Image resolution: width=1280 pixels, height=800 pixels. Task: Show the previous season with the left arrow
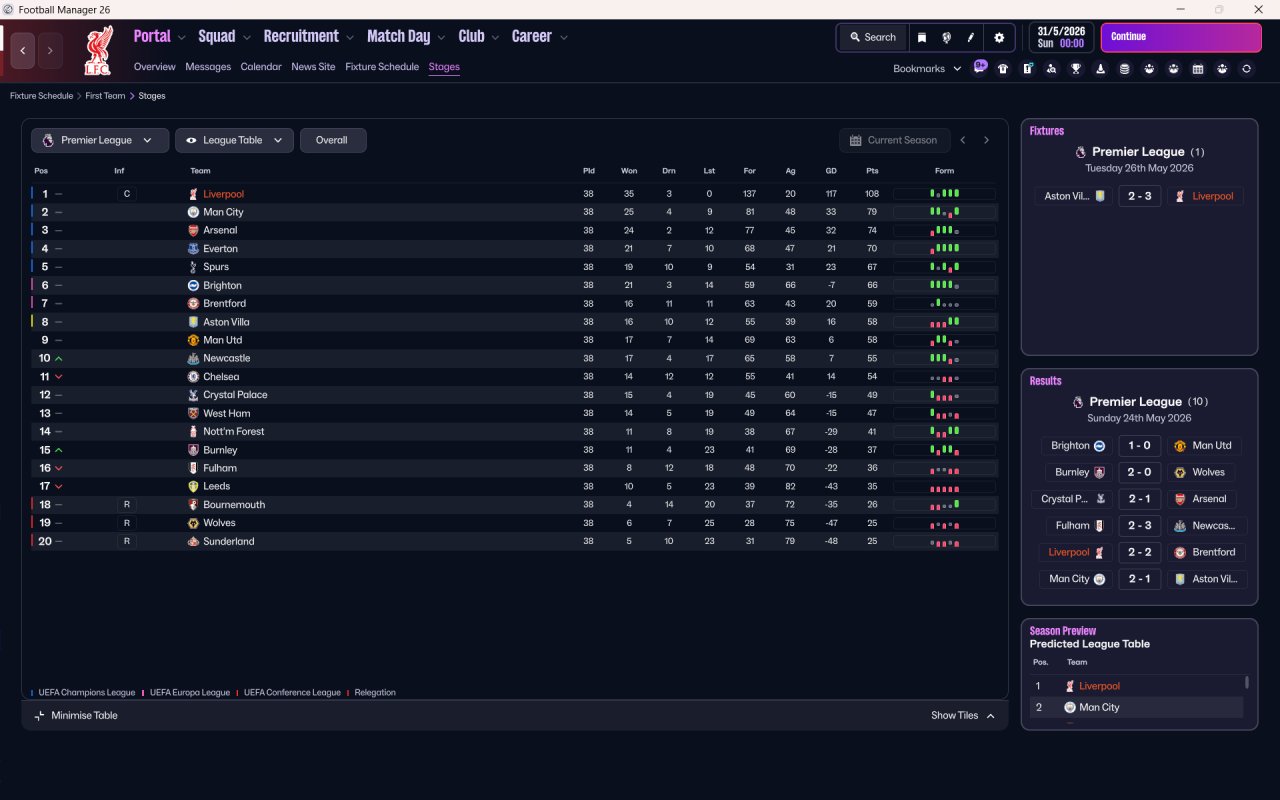click(963, 140)
